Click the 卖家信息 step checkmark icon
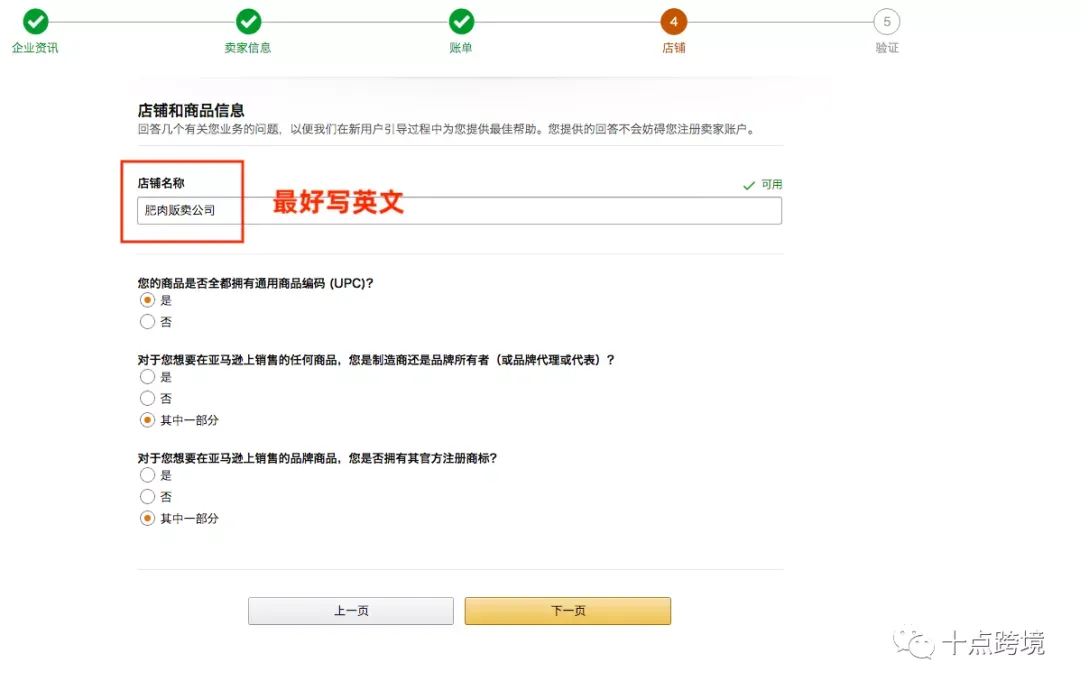Image resolution: width=1080 pixels, height=690 pixels. coord(248,21)
